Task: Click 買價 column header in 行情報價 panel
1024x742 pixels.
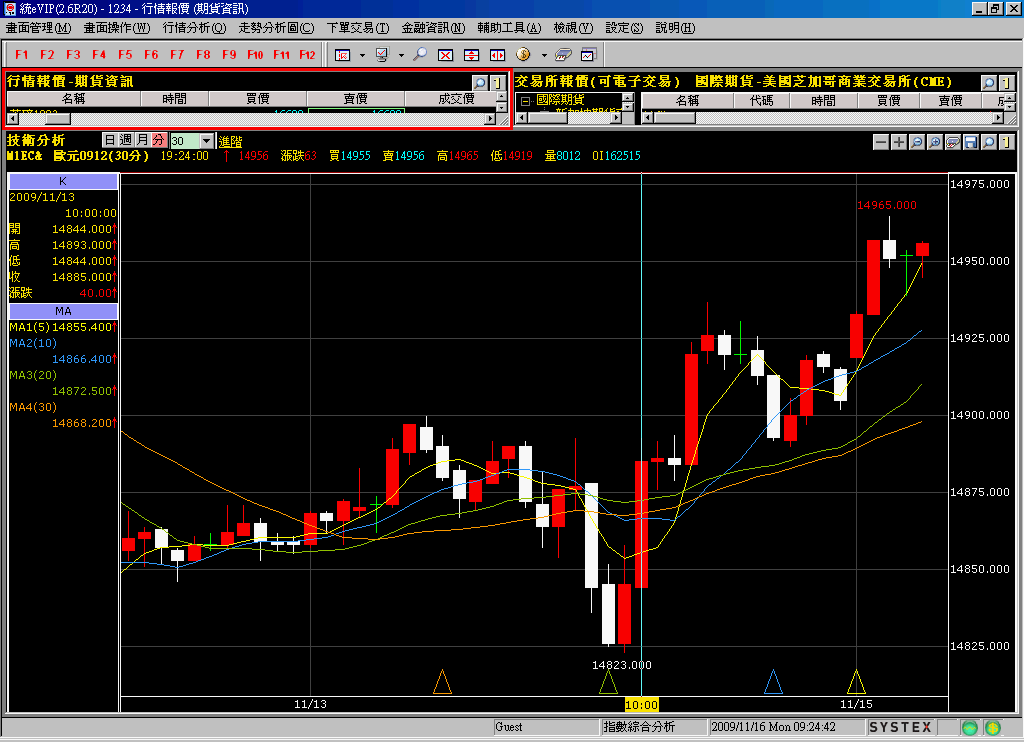Action: (x=257, y=99)
